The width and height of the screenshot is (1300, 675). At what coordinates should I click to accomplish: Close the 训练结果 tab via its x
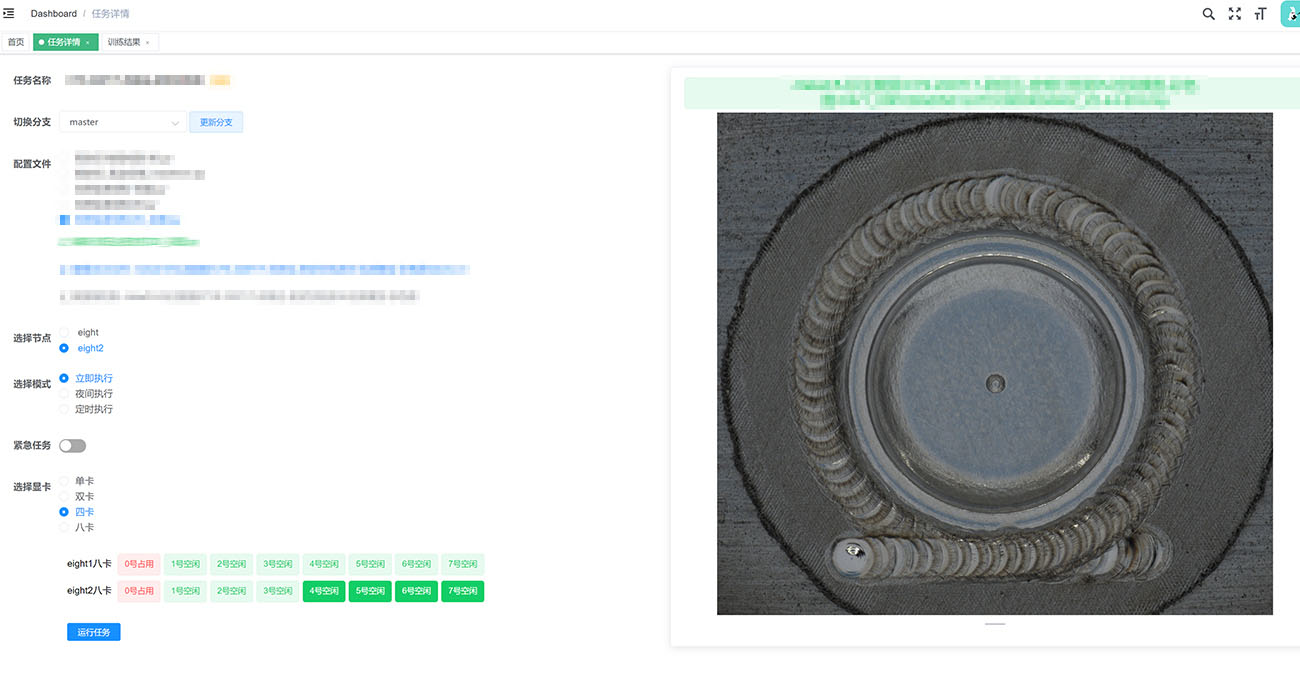point(148,43)
